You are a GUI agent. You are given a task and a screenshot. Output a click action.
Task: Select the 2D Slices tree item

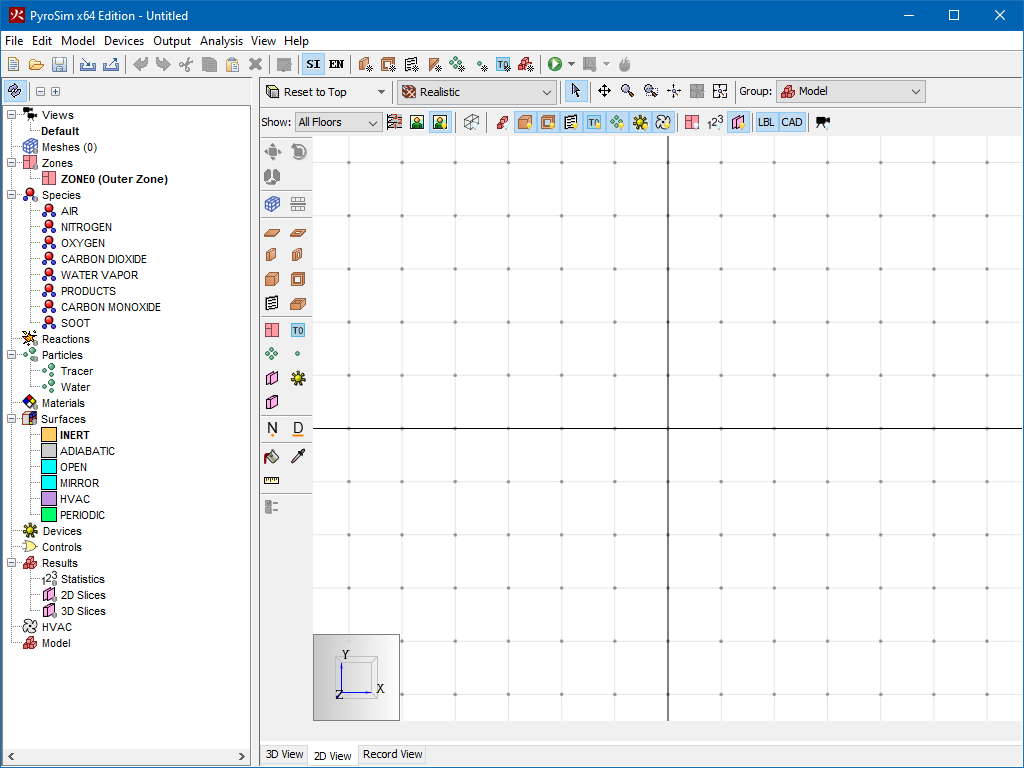click(83, 595)
